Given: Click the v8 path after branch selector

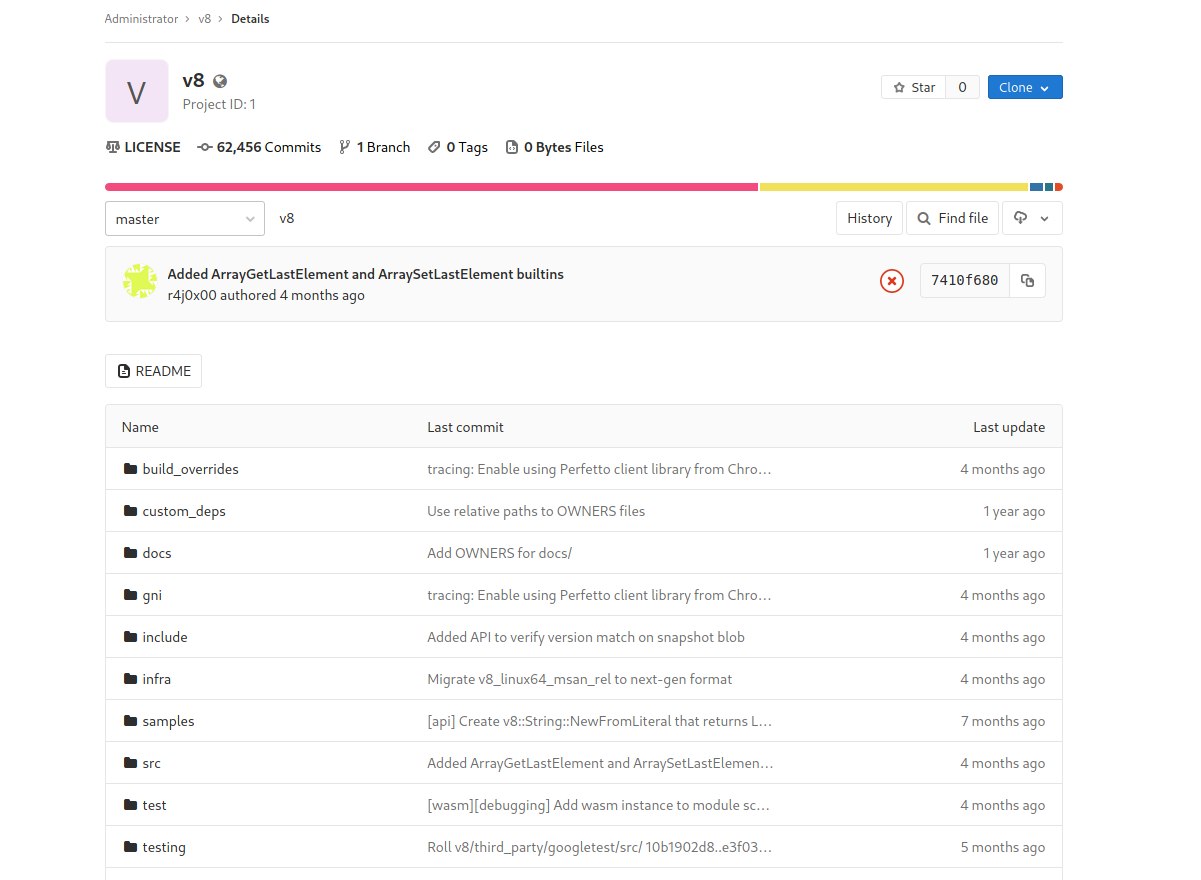Looking at the screenshot, I should [x=287, y=218].
